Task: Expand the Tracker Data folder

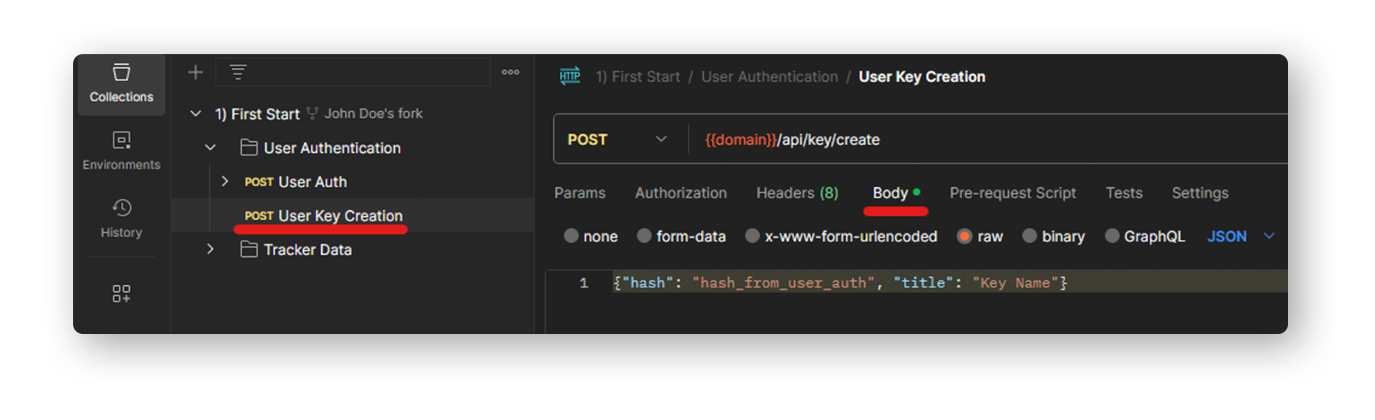Action: point(210,249)
